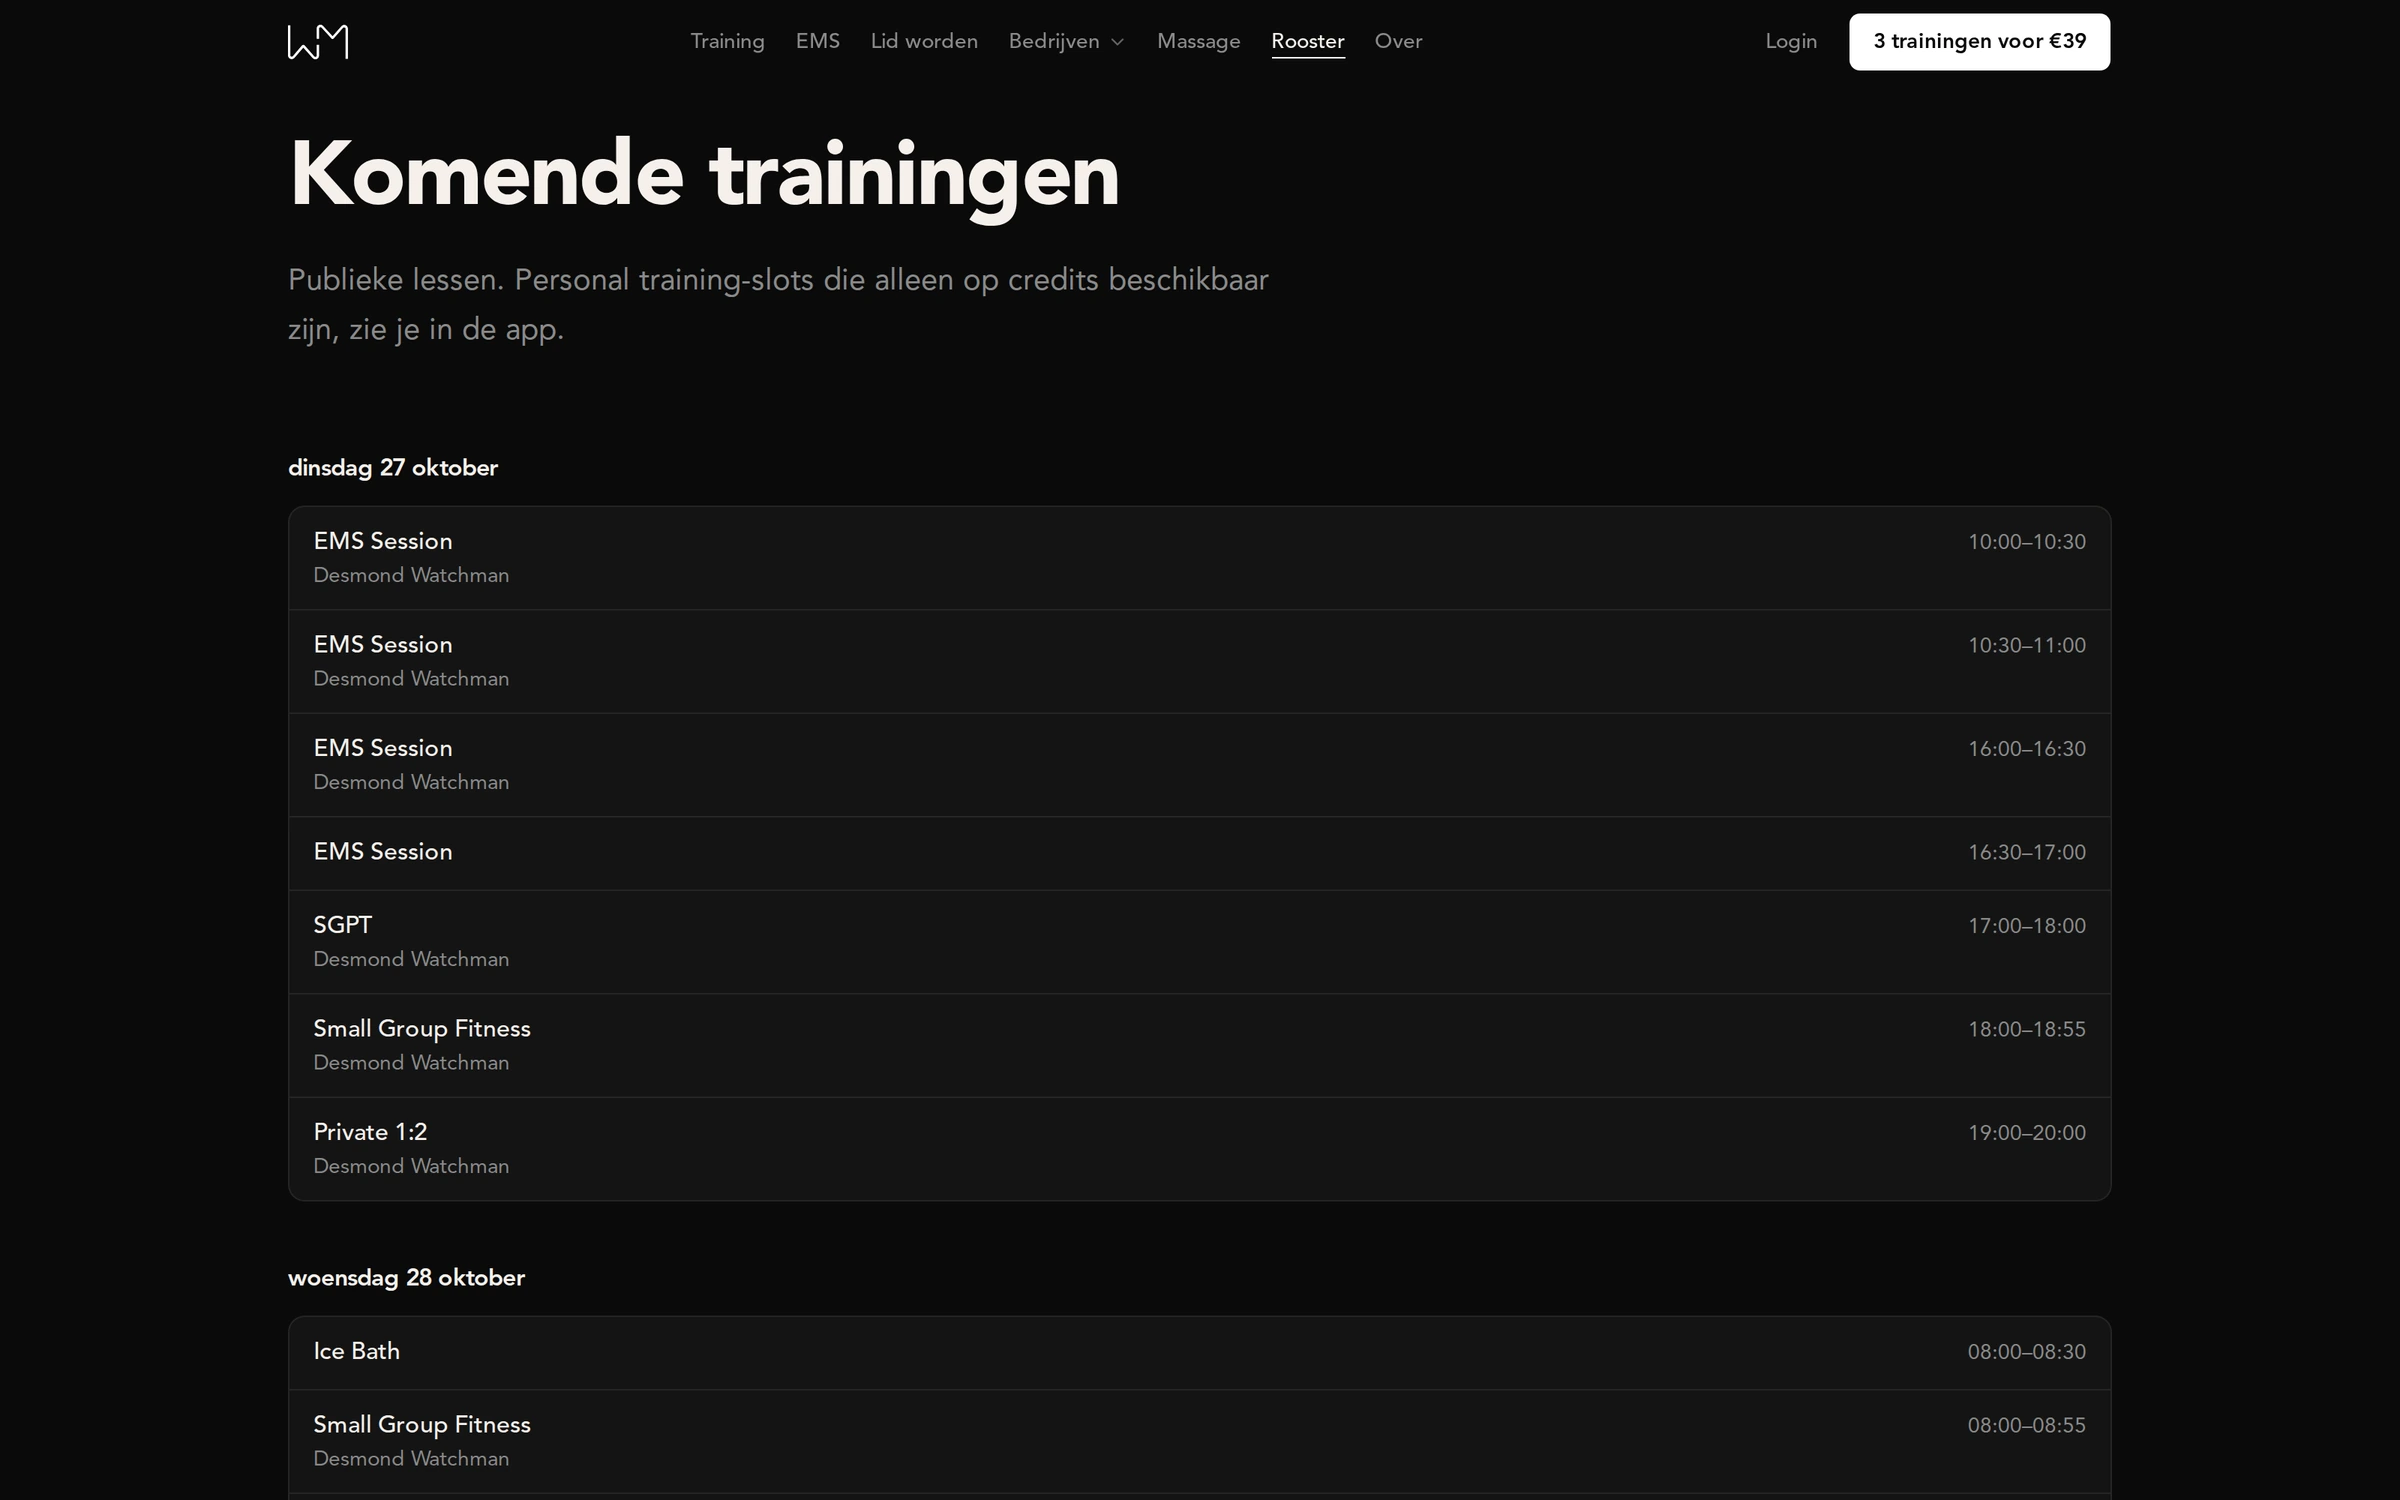
Task: Open the Training page from the nav
Action: (727, 41)
